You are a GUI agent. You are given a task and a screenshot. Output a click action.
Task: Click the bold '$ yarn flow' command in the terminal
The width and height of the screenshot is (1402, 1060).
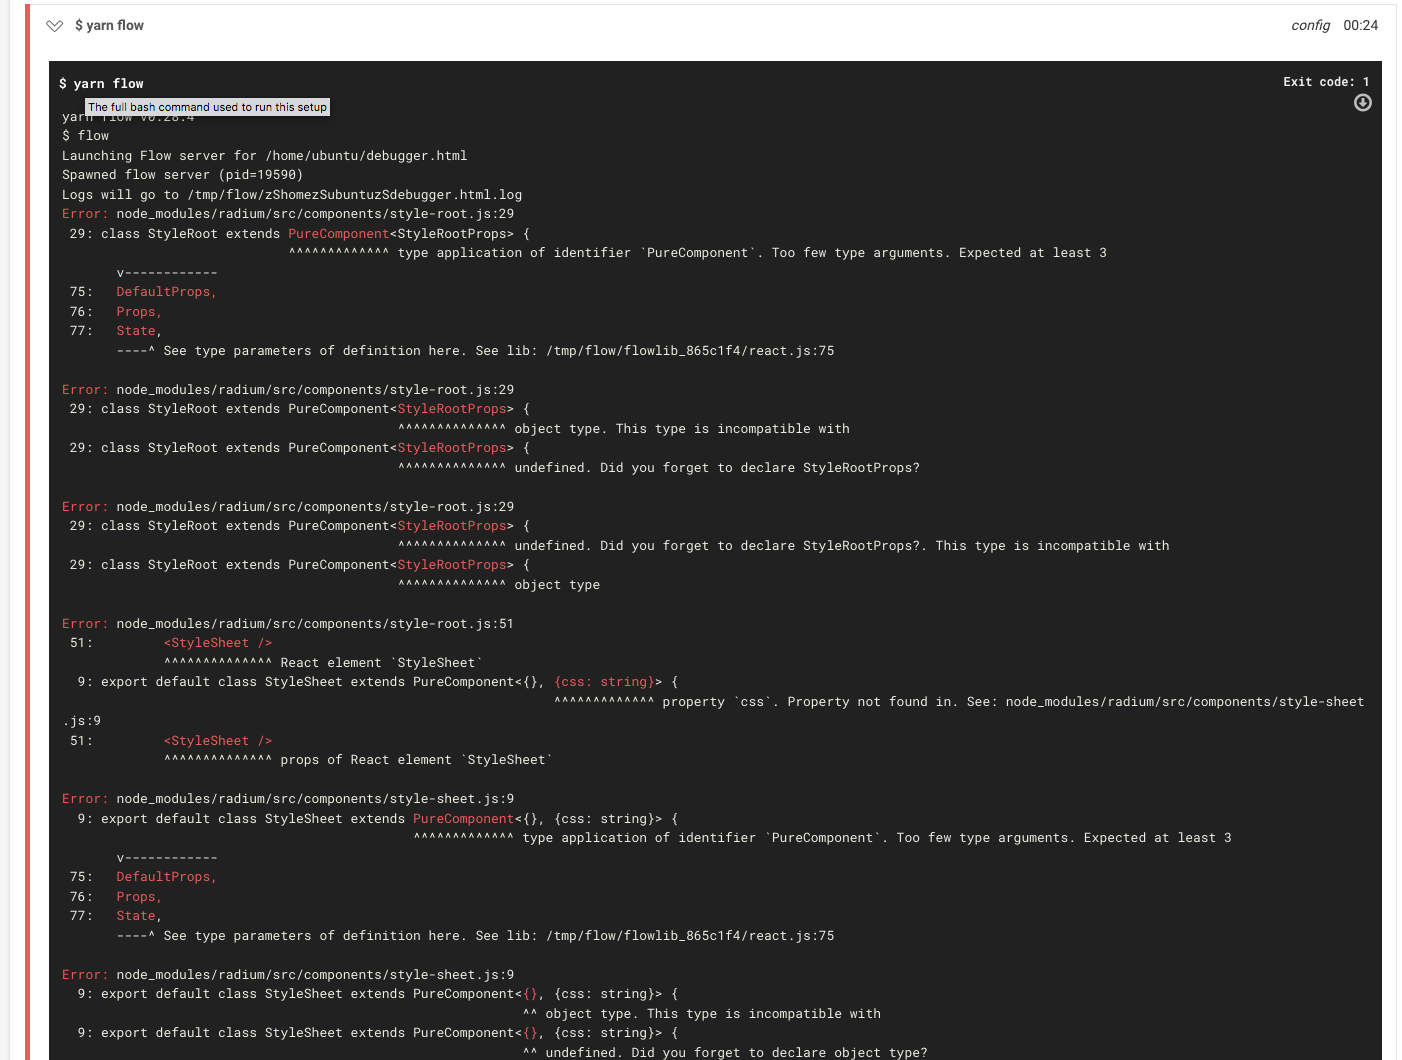(x=101, y=84)
